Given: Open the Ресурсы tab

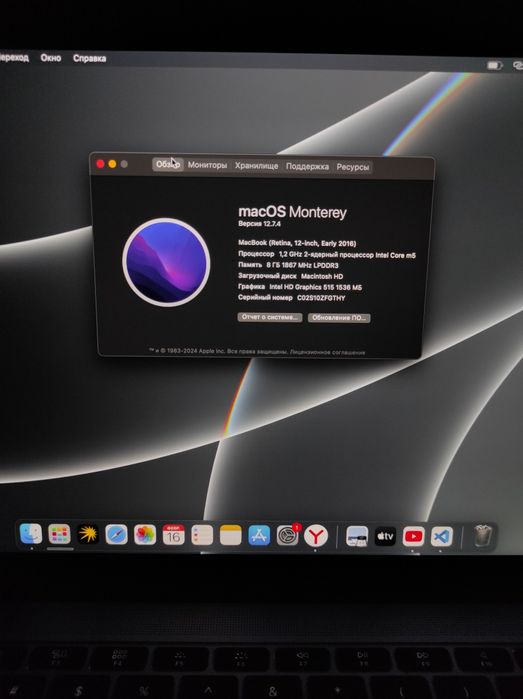Looking at the screenshot, I should click(353, 167).
